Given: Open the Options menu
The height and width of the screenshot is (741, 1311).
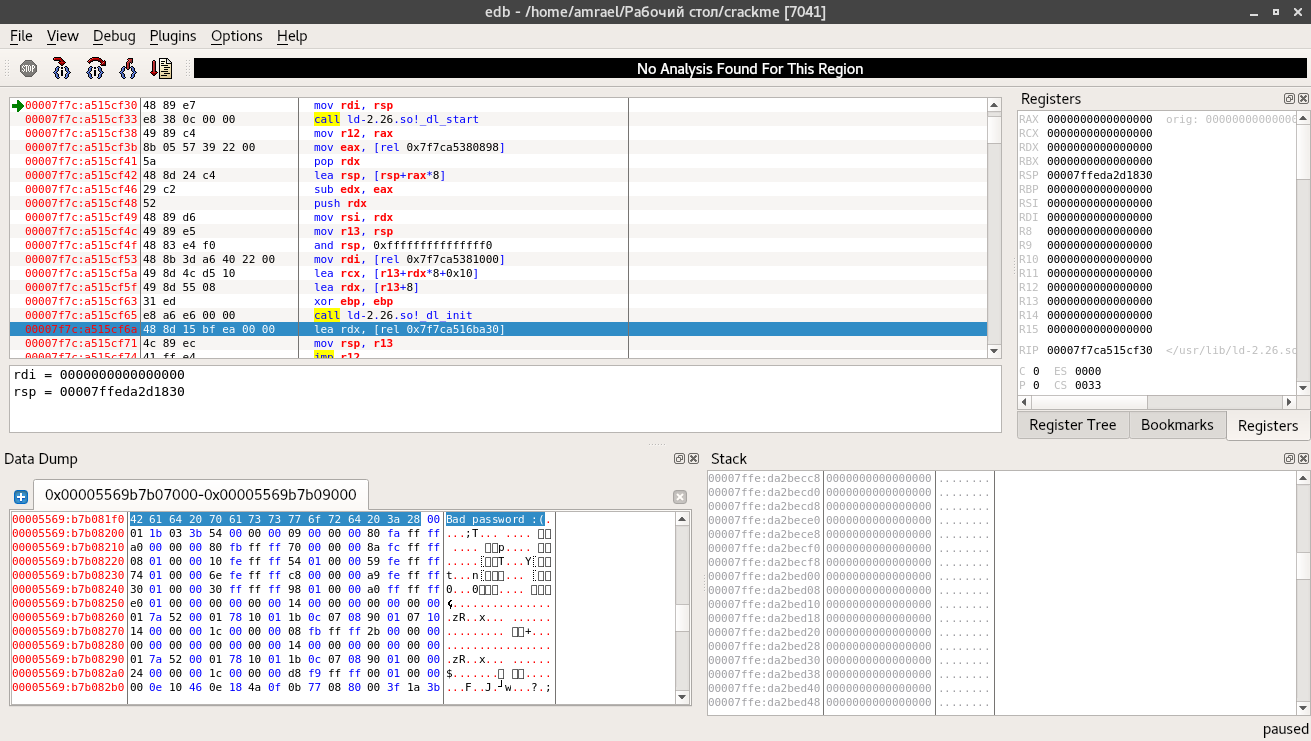Looking at the screenshot, I should click(236, 36).
